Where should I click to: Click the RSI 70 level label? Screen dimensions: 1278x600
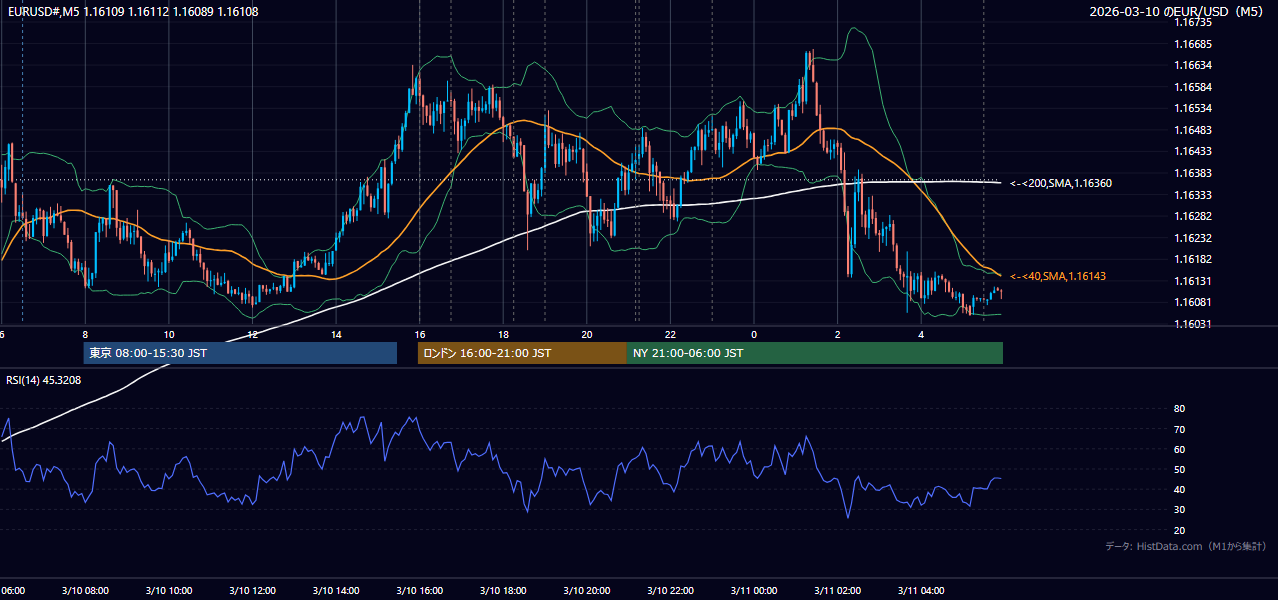coord(1179,429)
